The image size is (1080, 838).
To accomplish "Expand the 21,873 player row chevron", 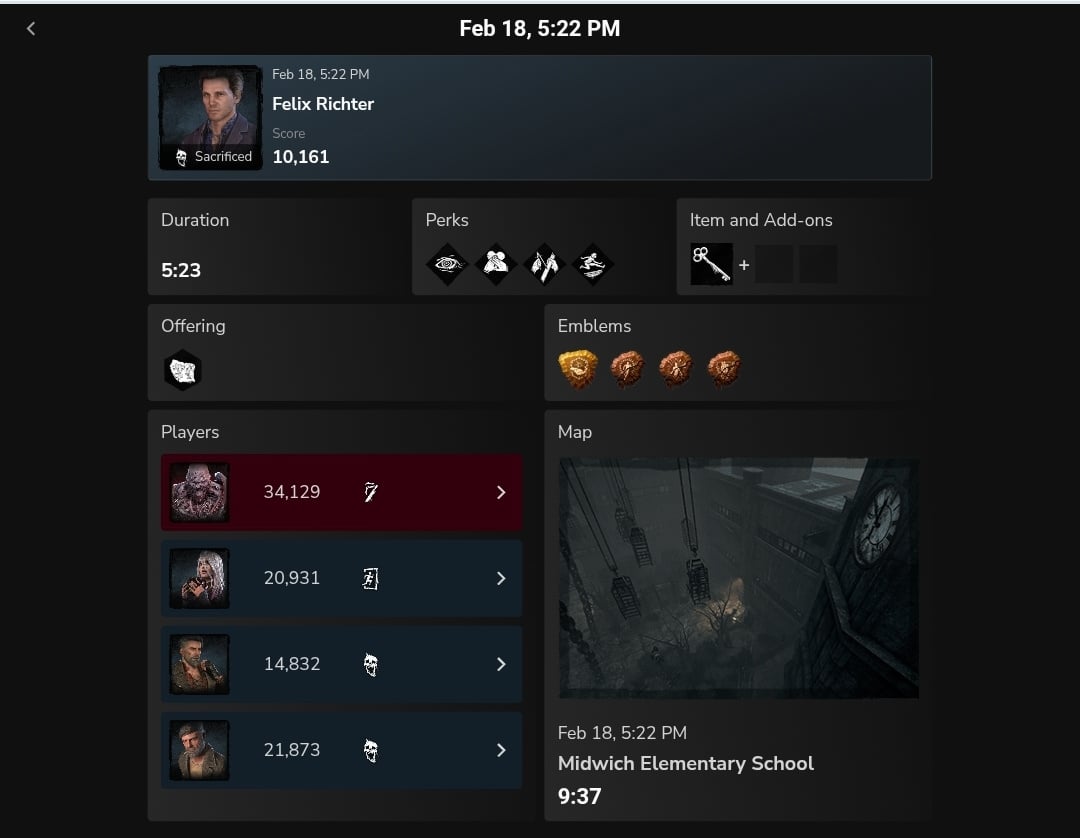I will [x=501, y=751].
